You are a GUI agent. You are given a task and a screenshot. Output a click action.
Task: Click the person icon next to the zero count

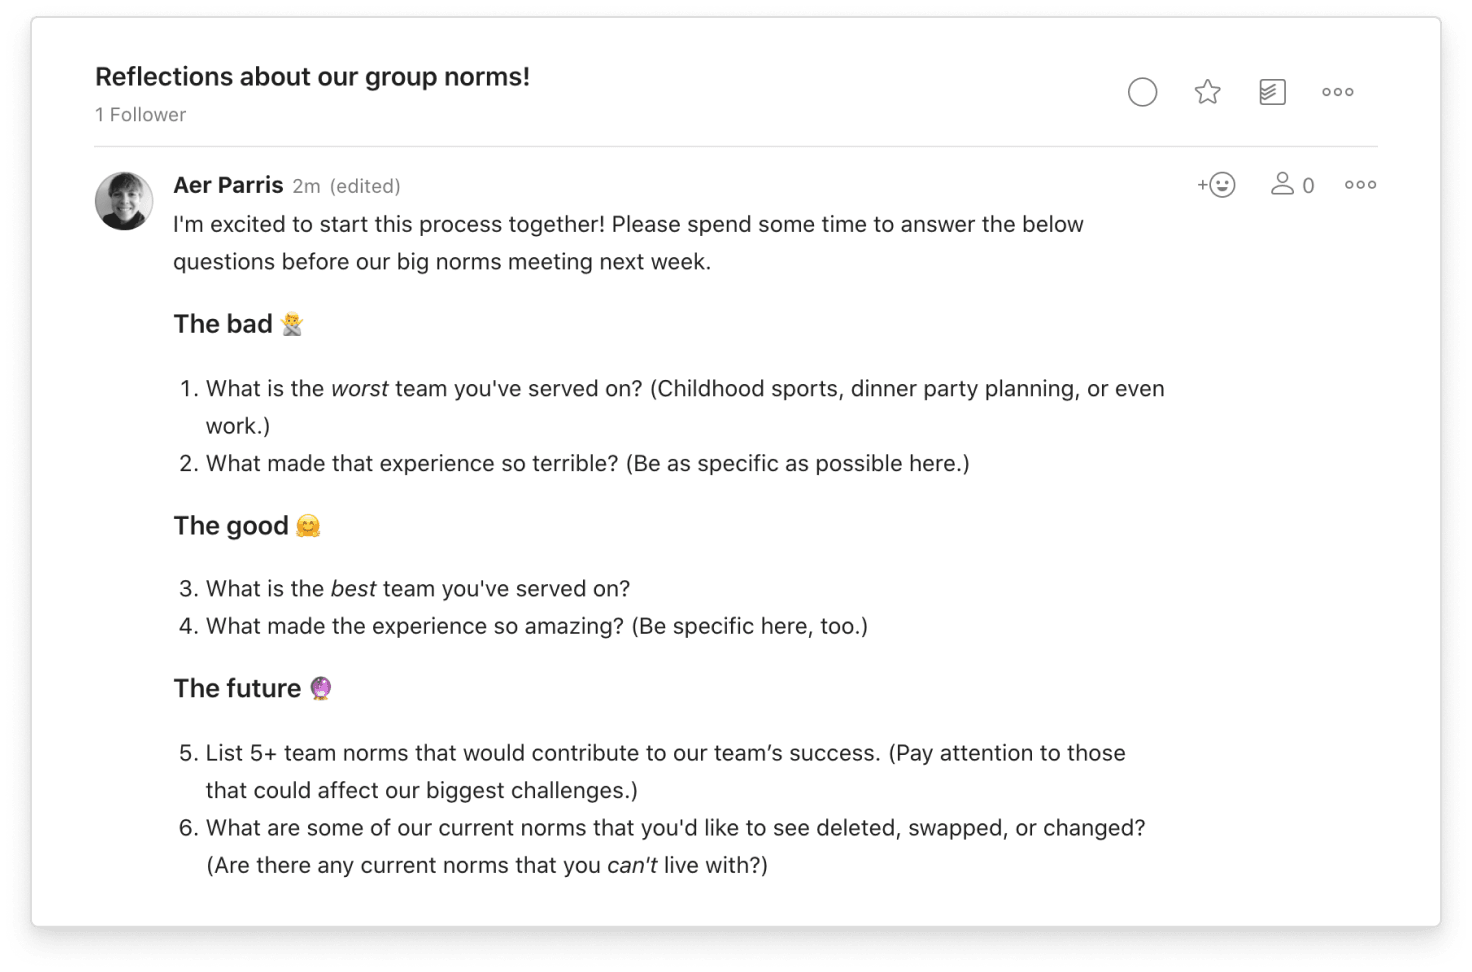pyautogui.click(x=1281, y=184)
